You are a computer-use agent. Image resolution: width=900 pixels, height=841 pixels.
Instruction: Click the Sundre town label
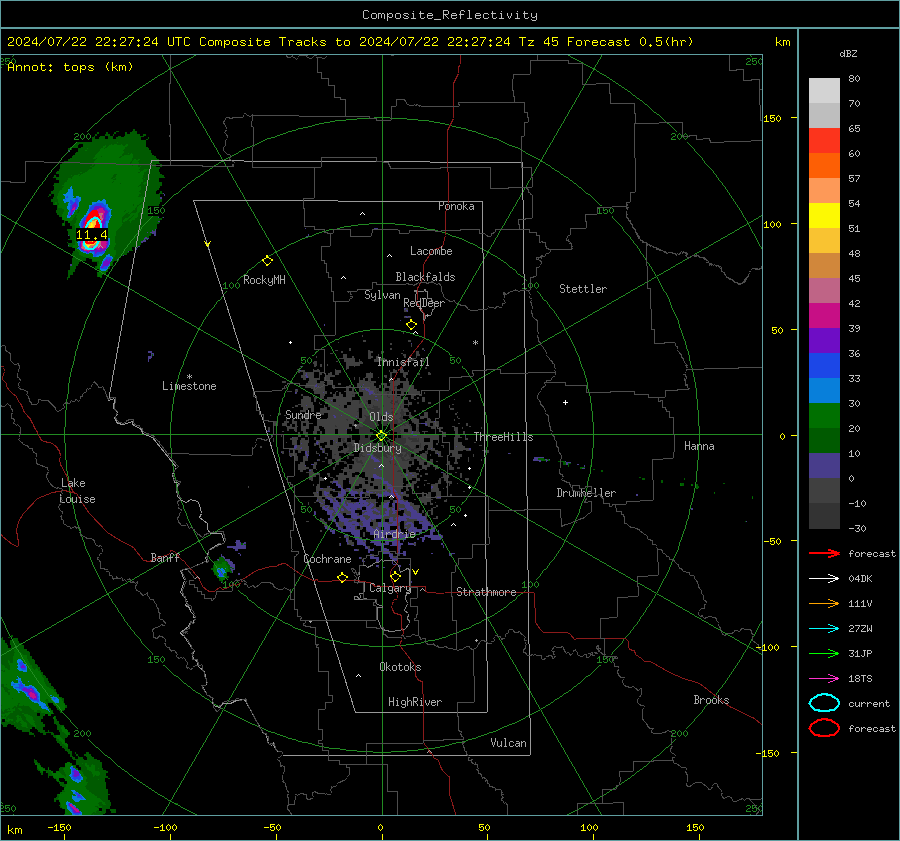click(x=303, y=414)
